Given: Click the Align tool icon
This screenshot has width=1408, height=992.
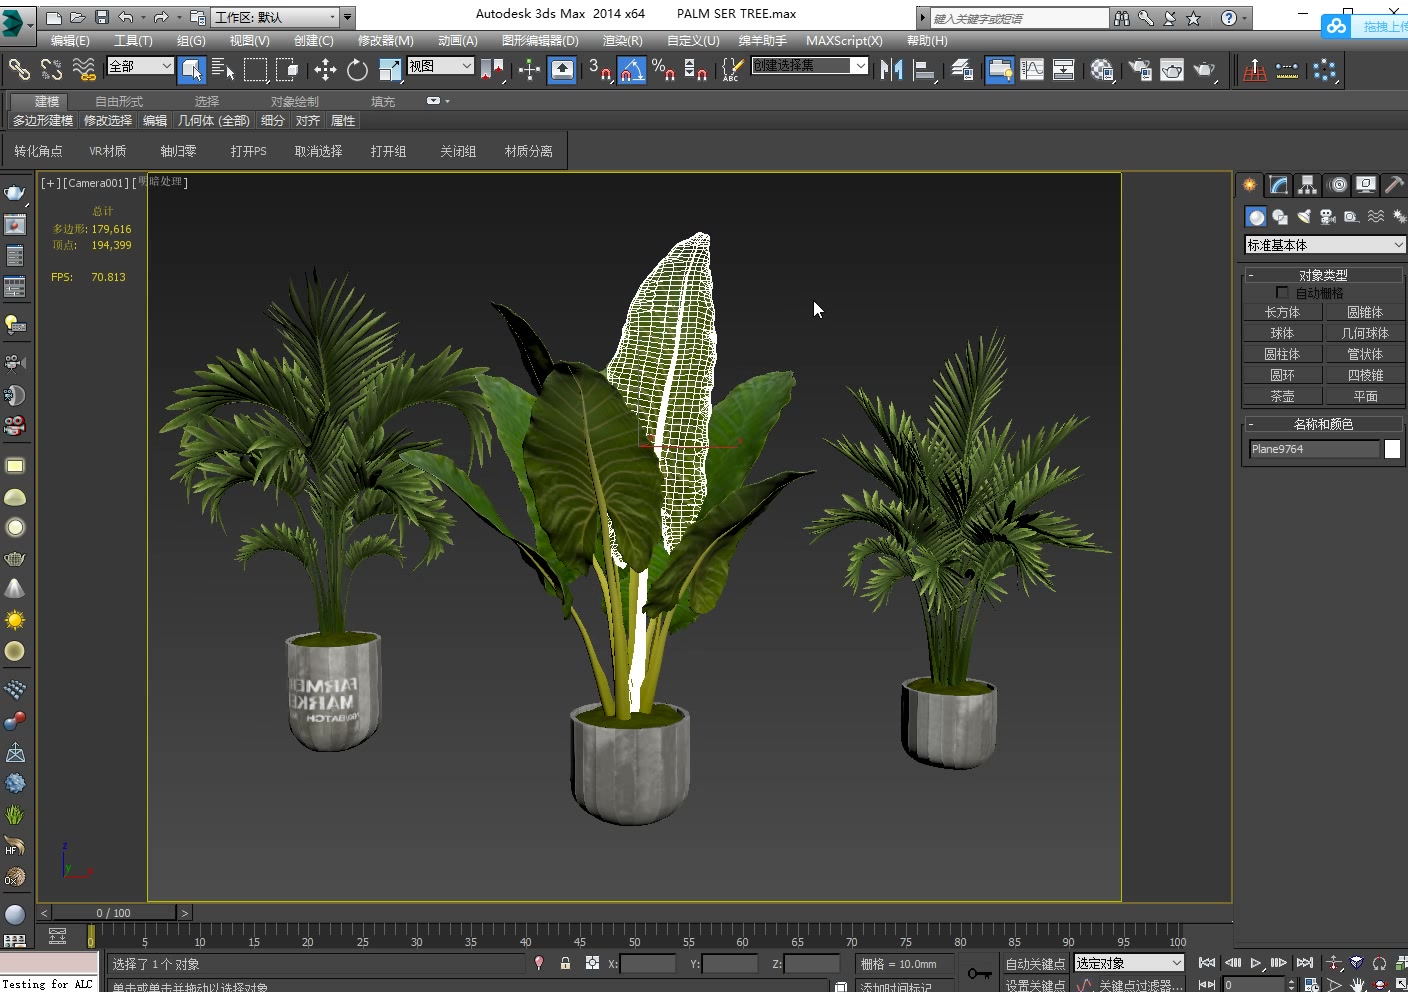Looking at the screenshot, I should point(924,69).
